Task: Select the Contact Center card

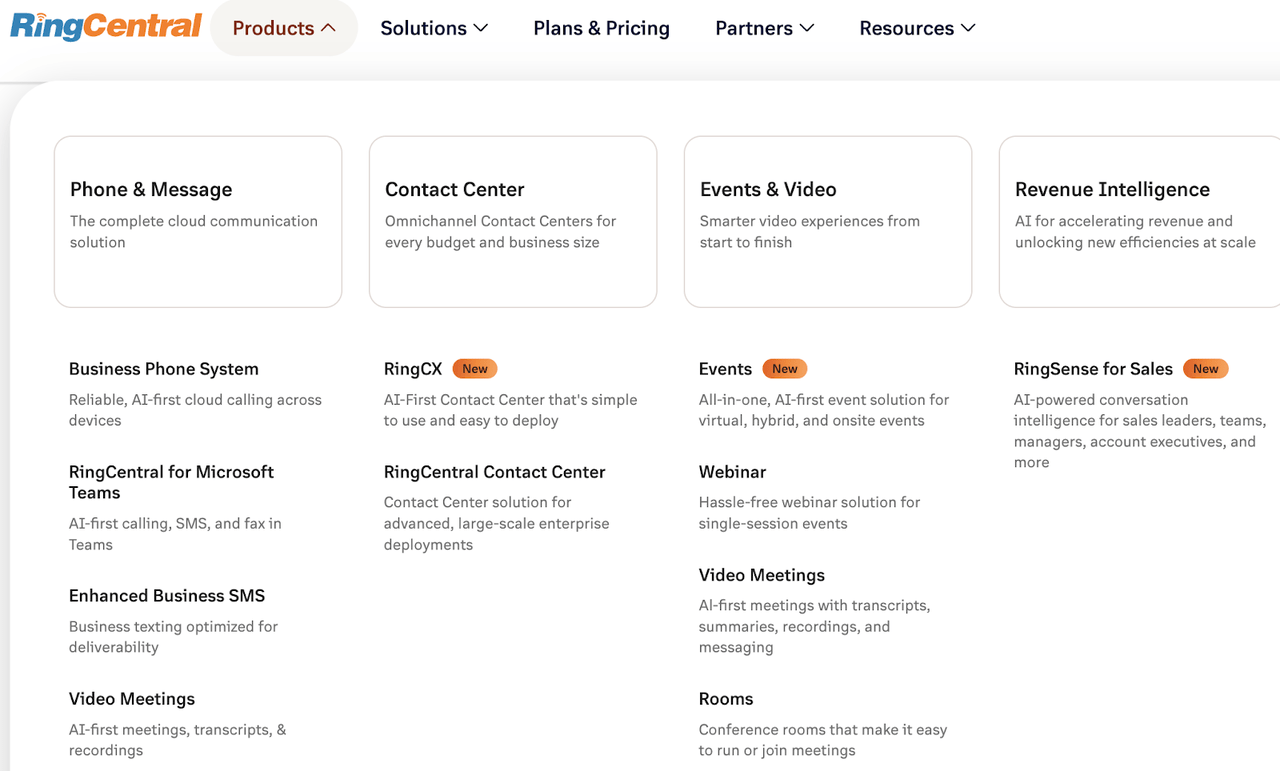Action: [x=512, y=221]
